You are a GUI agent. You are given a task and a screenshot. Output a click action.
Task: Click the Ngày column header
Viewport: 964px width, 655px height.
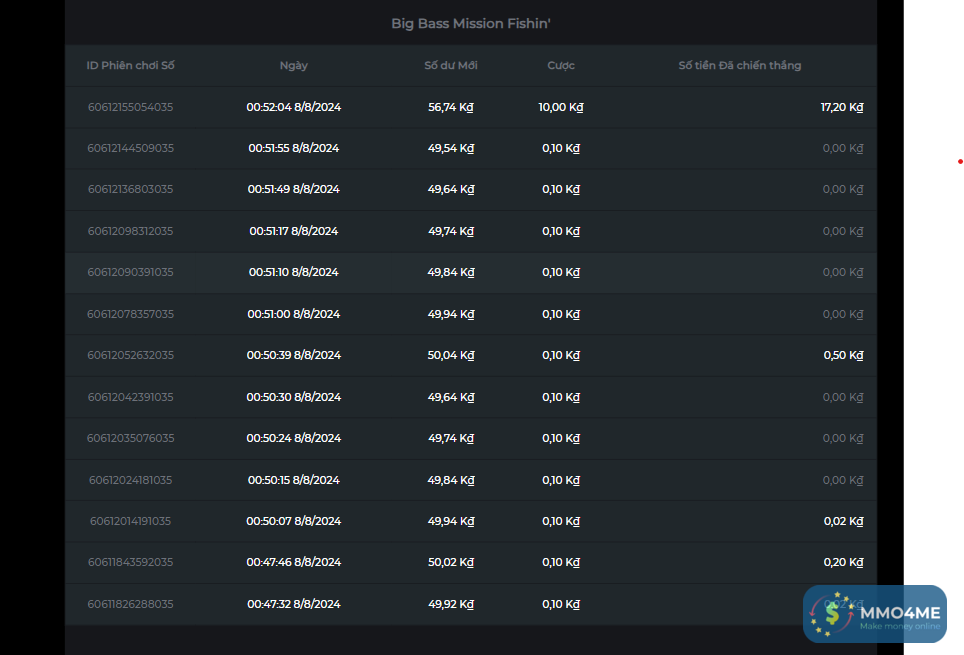point(294,66)
